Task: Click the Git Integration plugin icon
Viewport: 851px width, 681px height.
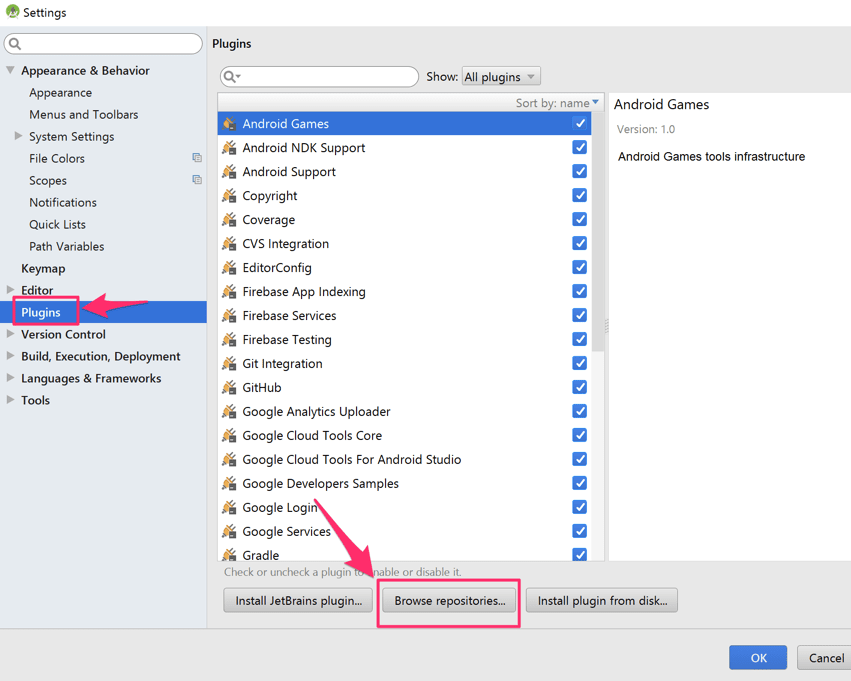Action: click(x=230, y=364)
